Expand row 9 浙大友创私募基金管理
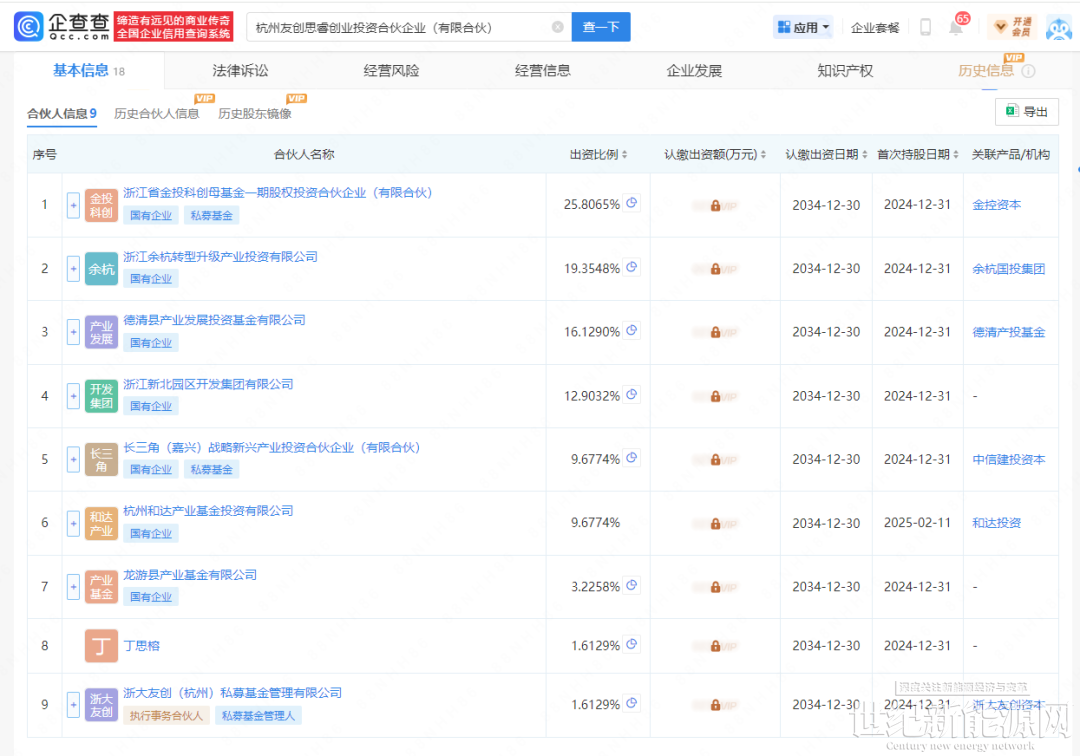This screenshot has height=756, width=1080. (x=73, y=704)
